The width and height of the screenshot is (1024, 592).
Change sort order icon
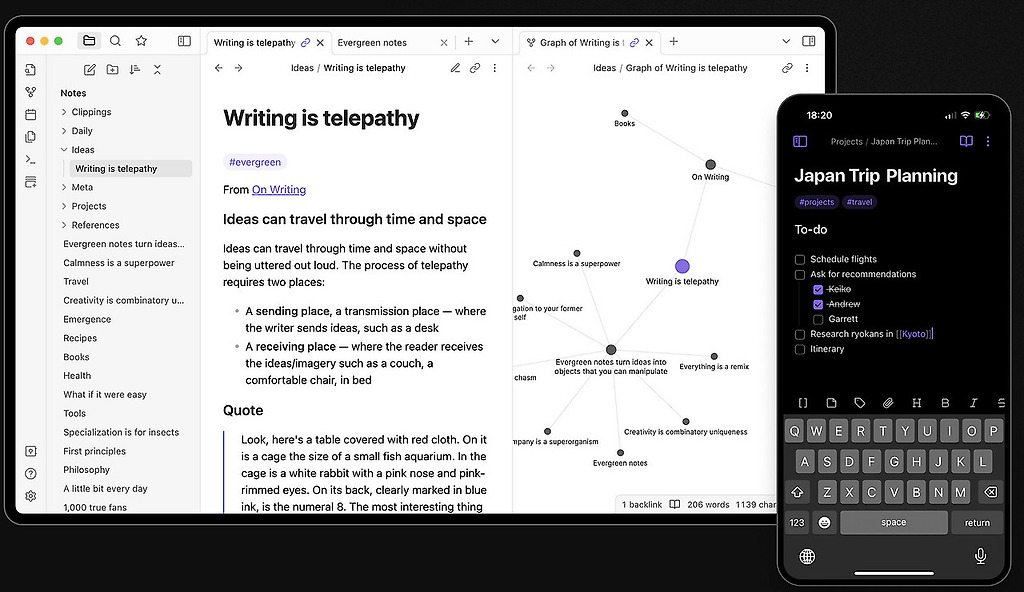[x=135, y=69]
